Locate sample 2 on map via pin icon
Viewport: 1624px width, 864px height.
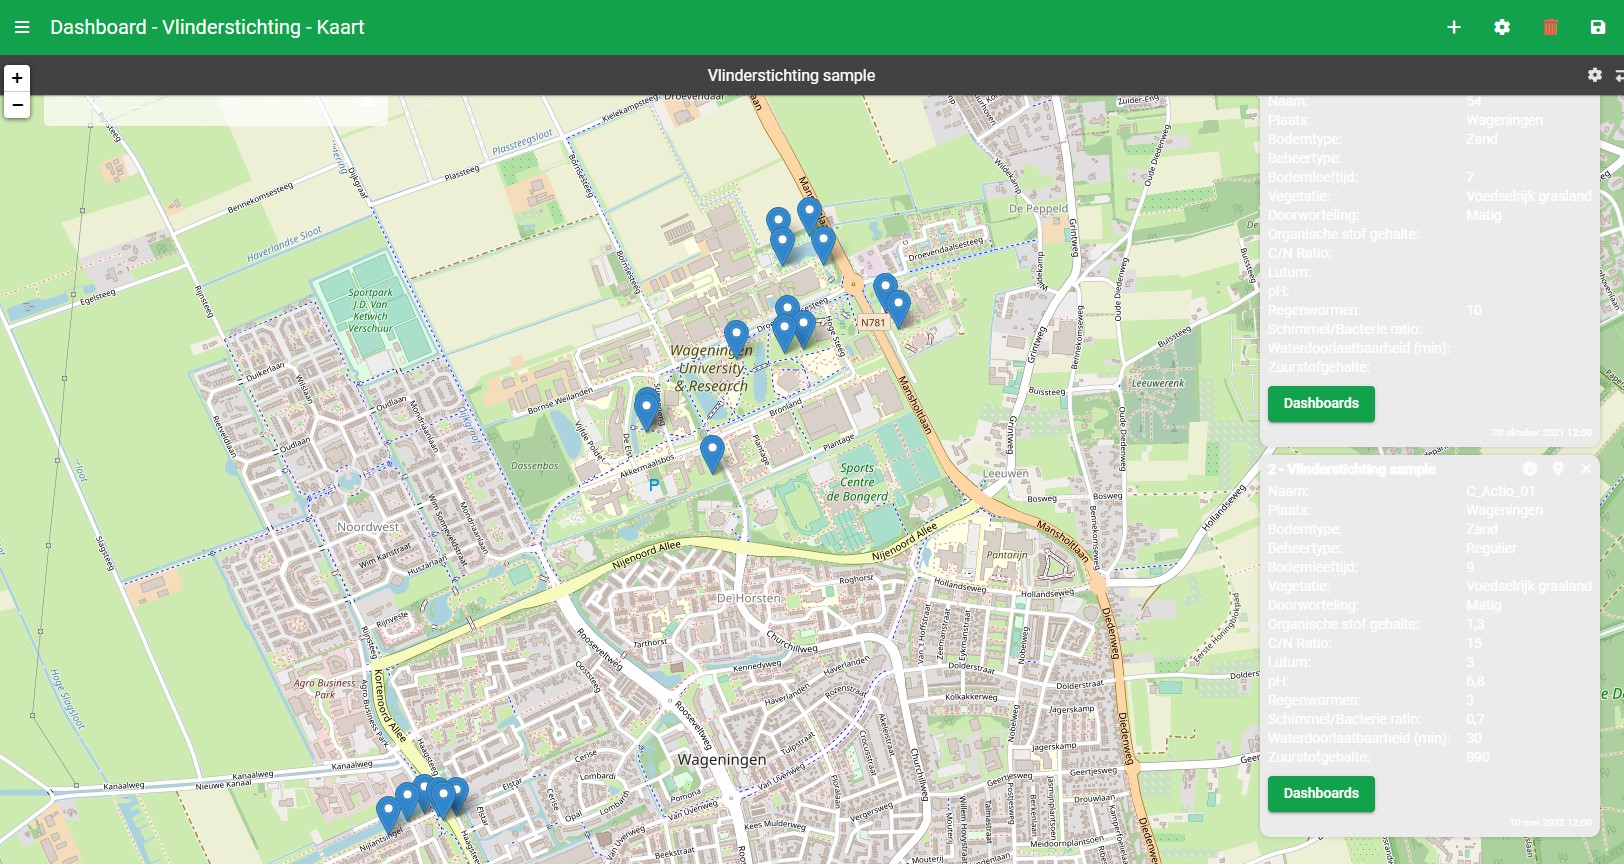tap(1558, 469)
